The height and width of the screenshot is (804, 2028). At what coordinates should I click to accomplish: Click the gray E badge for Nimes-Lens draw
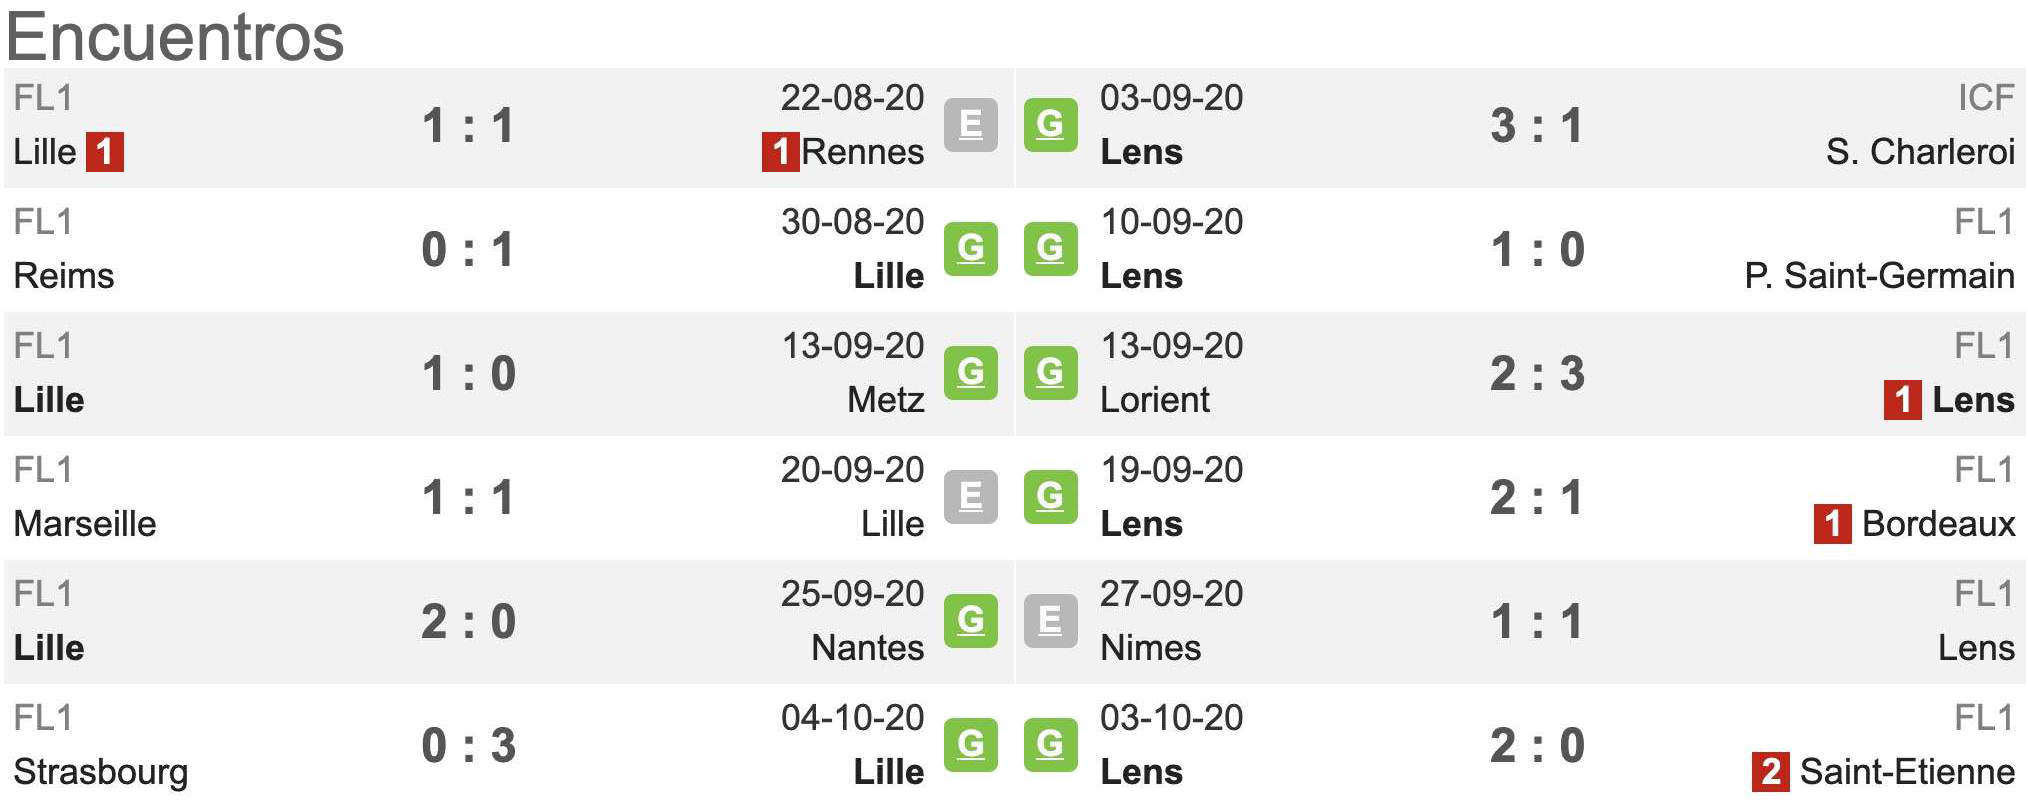pos(1050,621)
